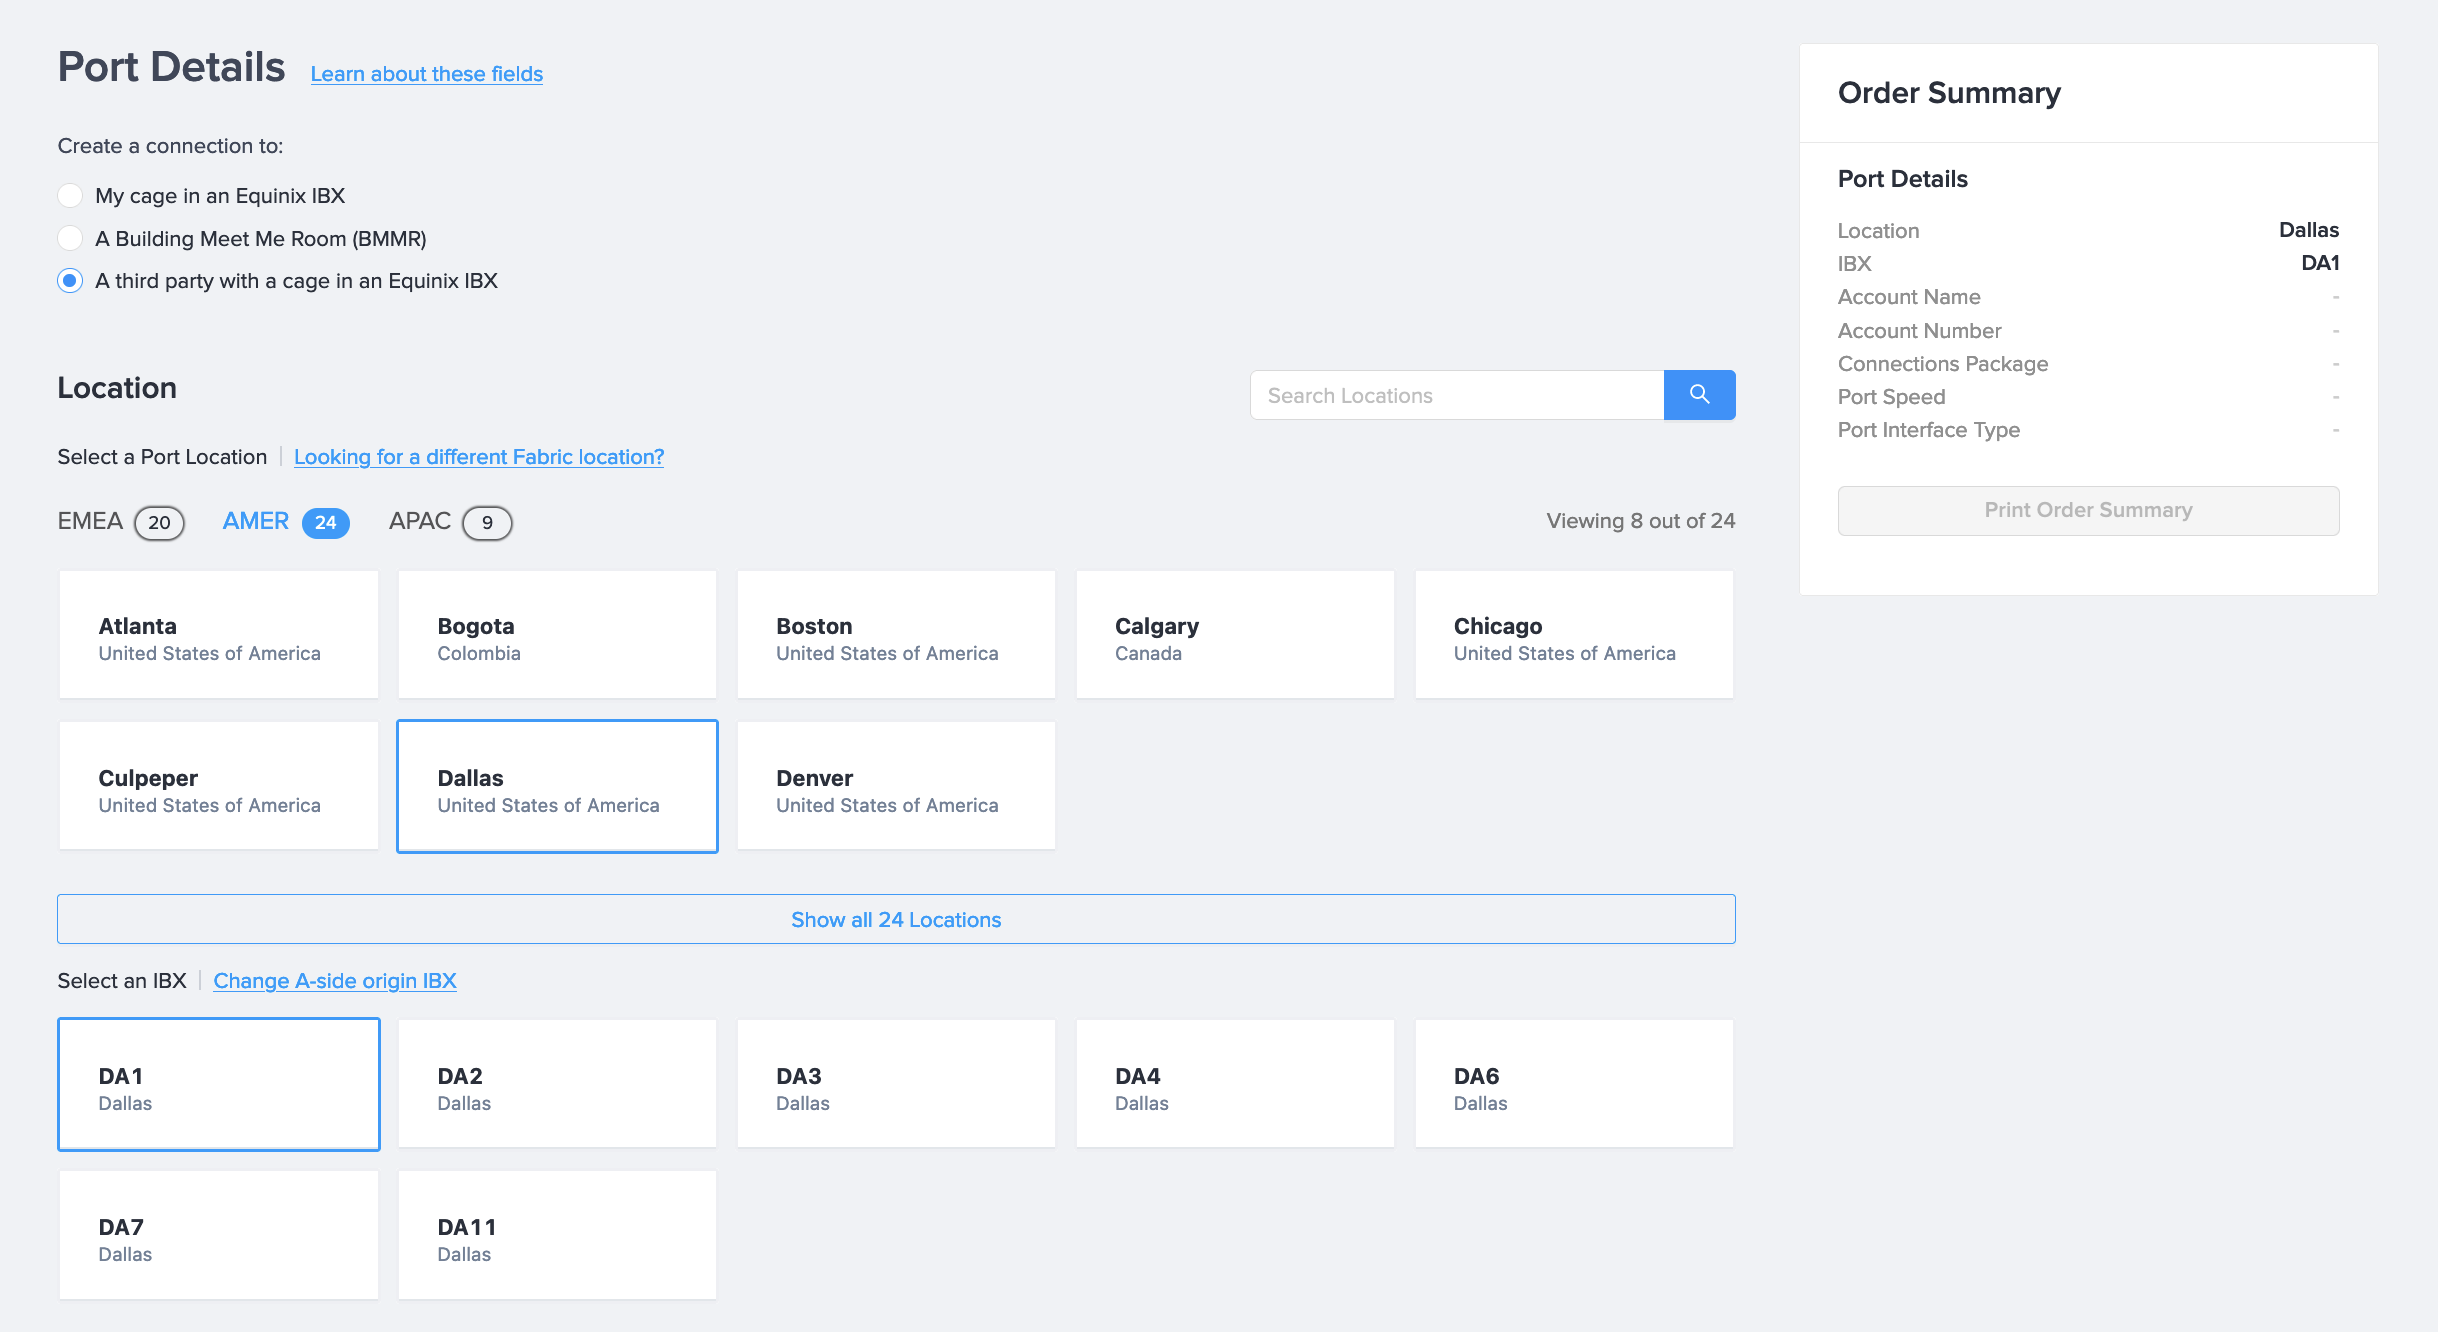
Task: Expand Show all 24 Locations
Action: click(897, 919)
